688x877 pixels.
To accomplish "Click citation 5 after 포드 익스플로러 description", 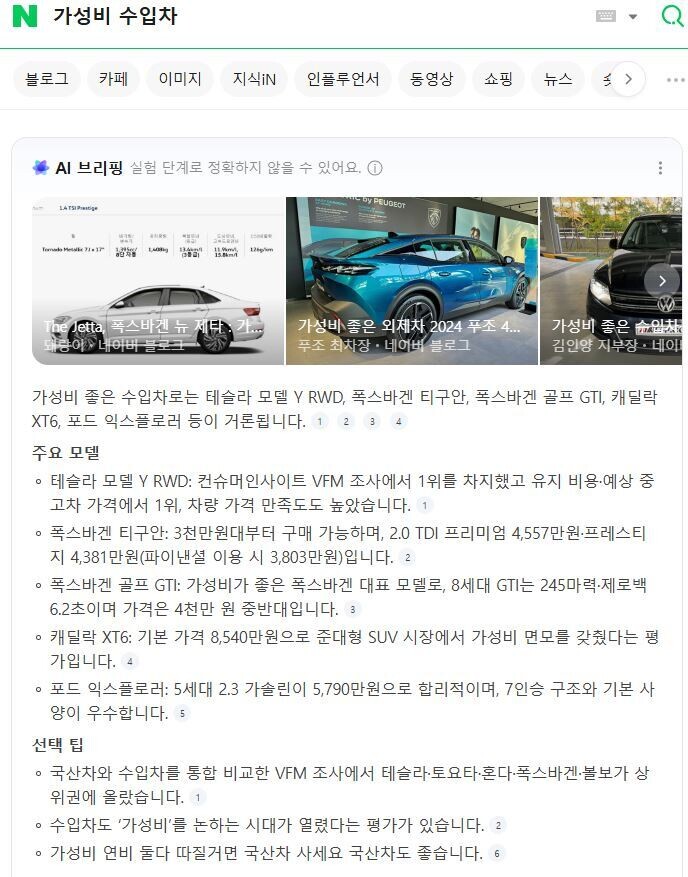I will coord(182,713).
